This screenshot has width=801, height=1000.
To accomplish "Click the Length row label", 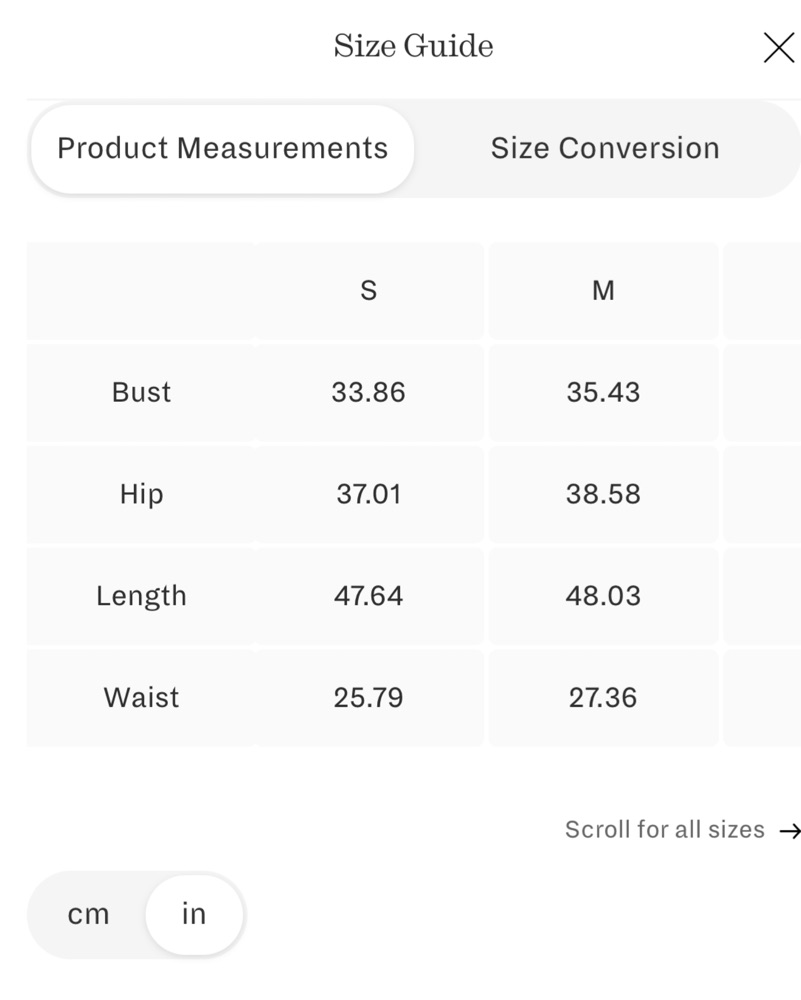I will coord(141,596).
